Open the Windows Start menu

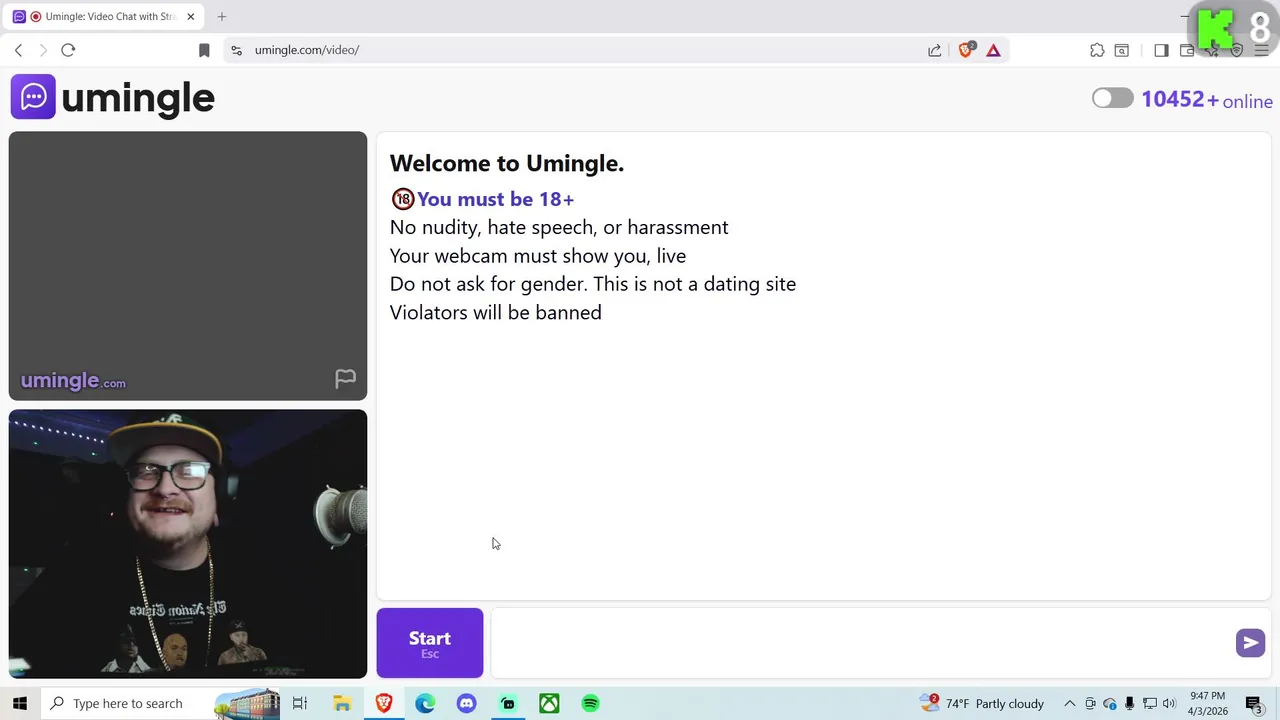click(x=20, y=703)
